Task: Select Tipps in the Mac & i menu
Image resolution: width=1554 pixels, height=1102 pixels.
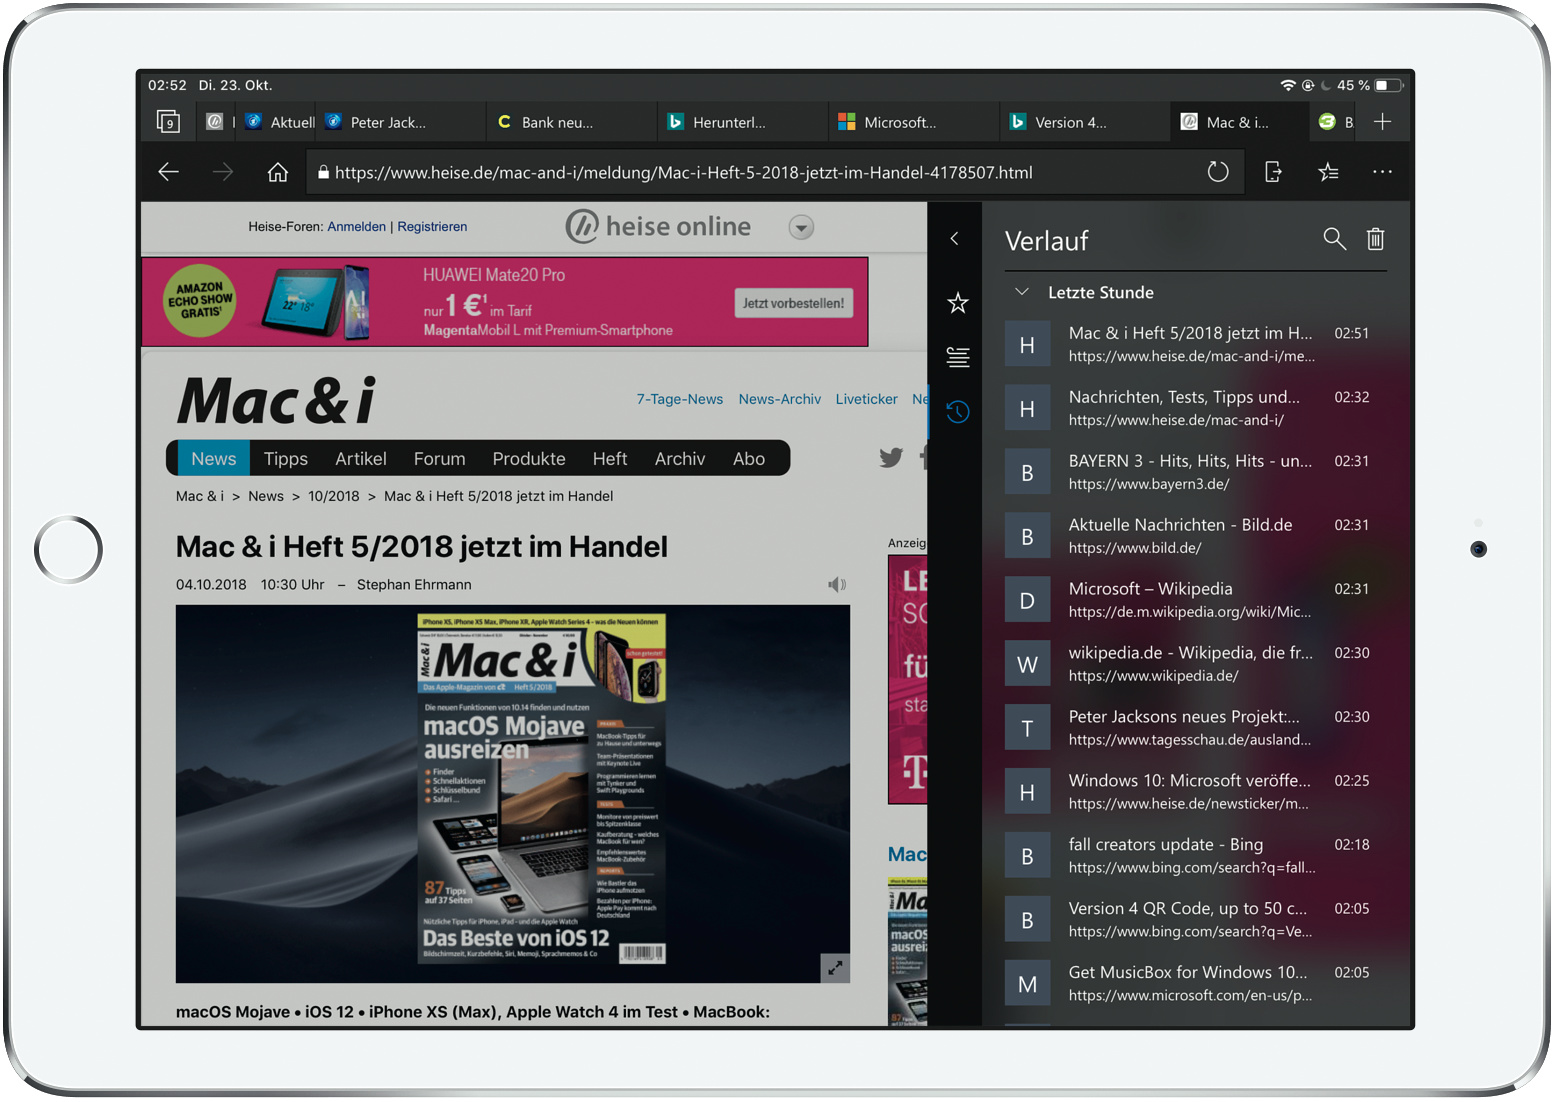Action: (x=285, y=459)
